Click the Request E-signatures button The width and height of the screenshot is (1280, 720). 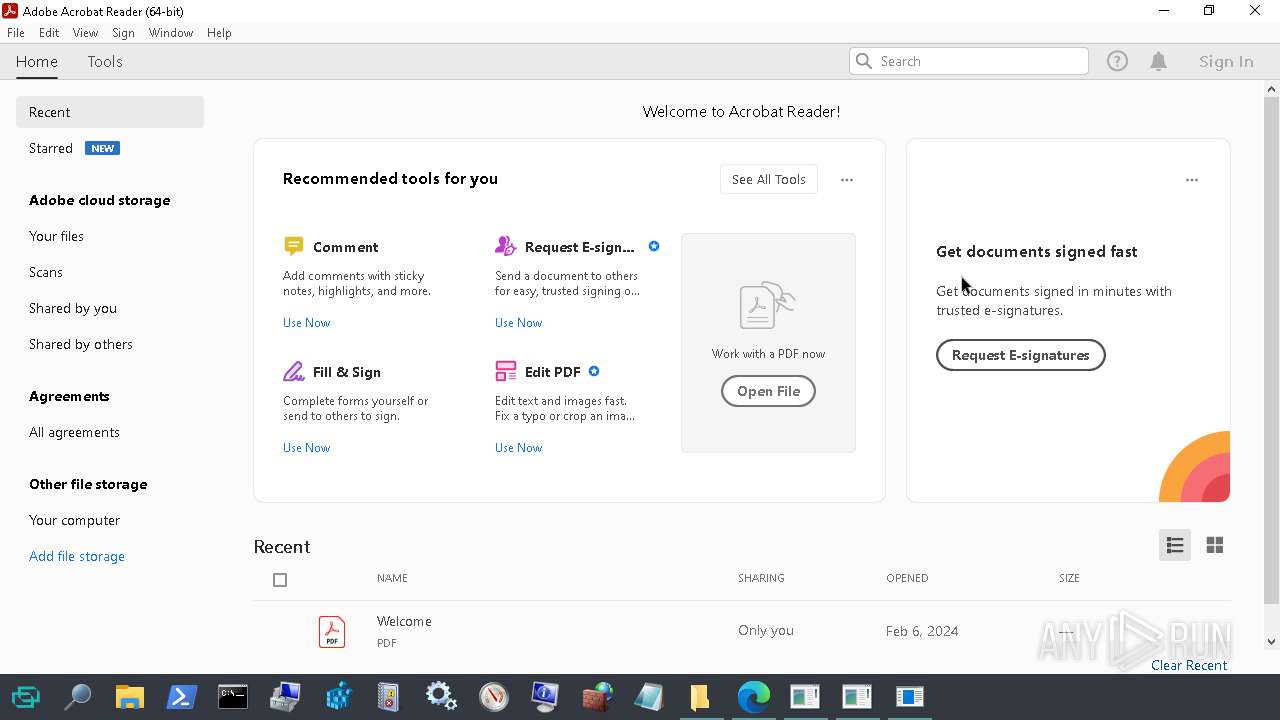(x=1020, y=355)
